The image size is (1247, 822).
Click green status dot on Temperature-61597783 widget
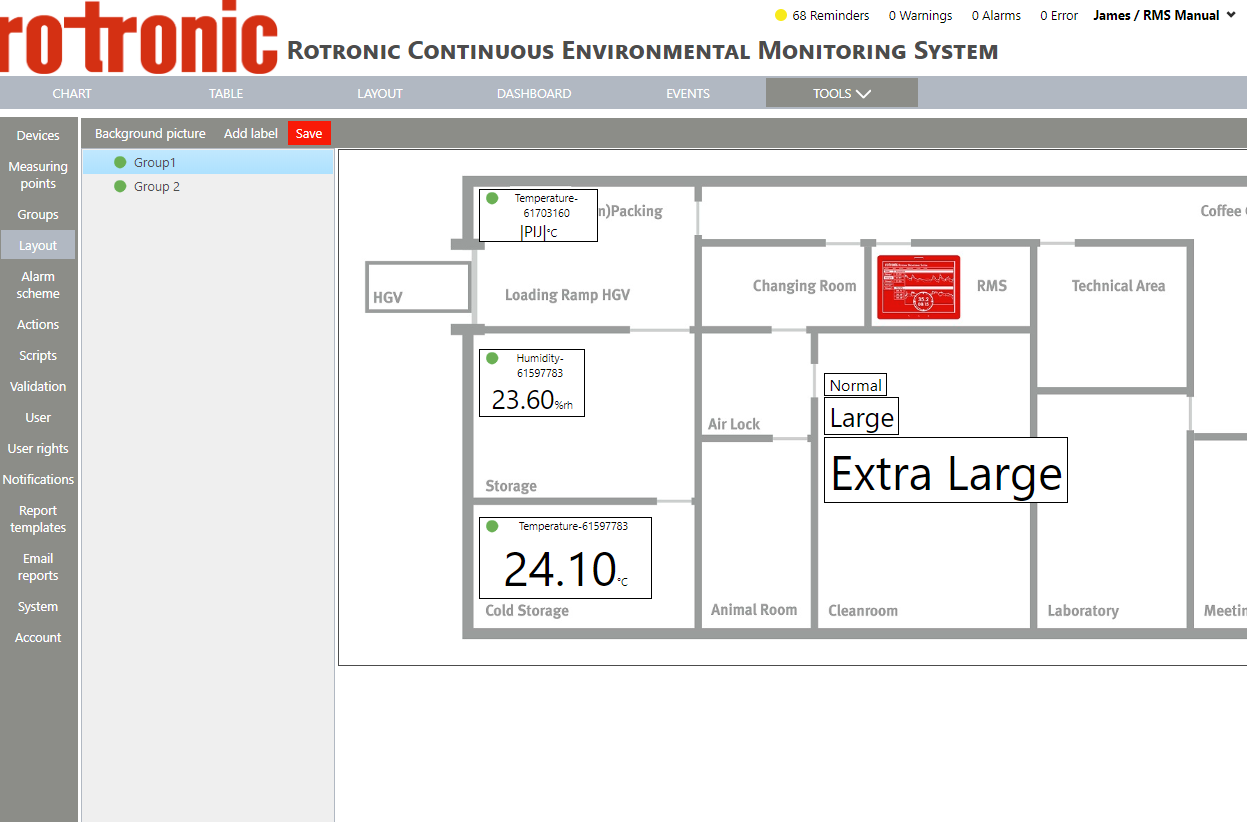(492, 526)
